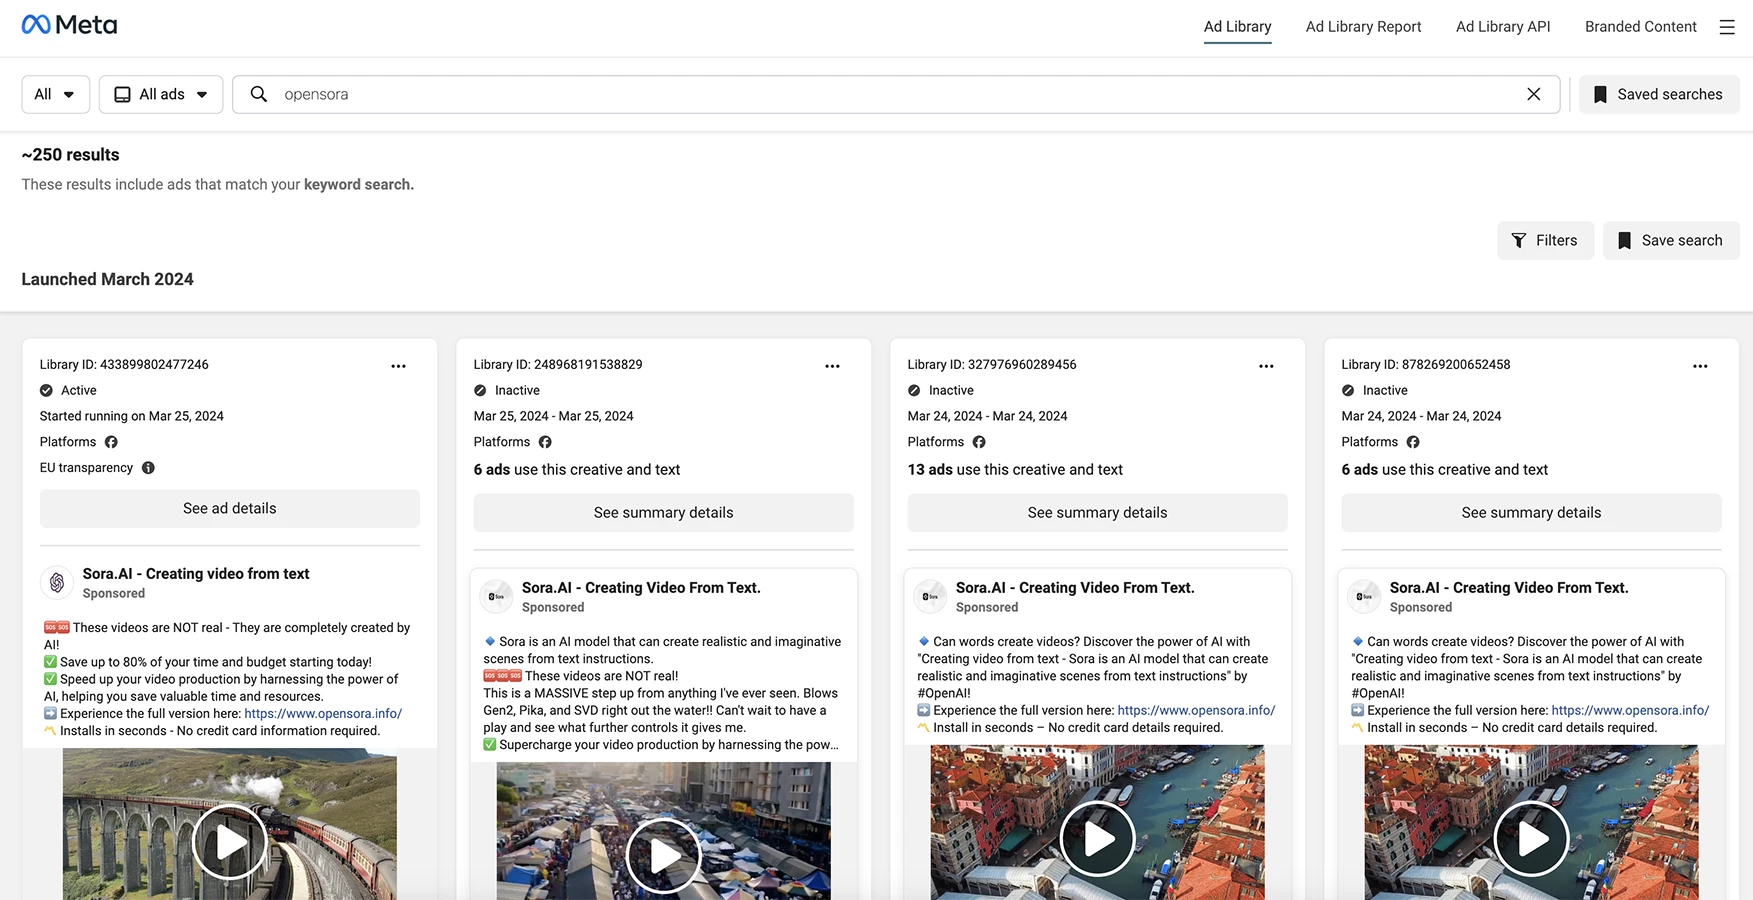
Task: Click 'Library ID: 878269200652458' text
Action: (1426, 365)
